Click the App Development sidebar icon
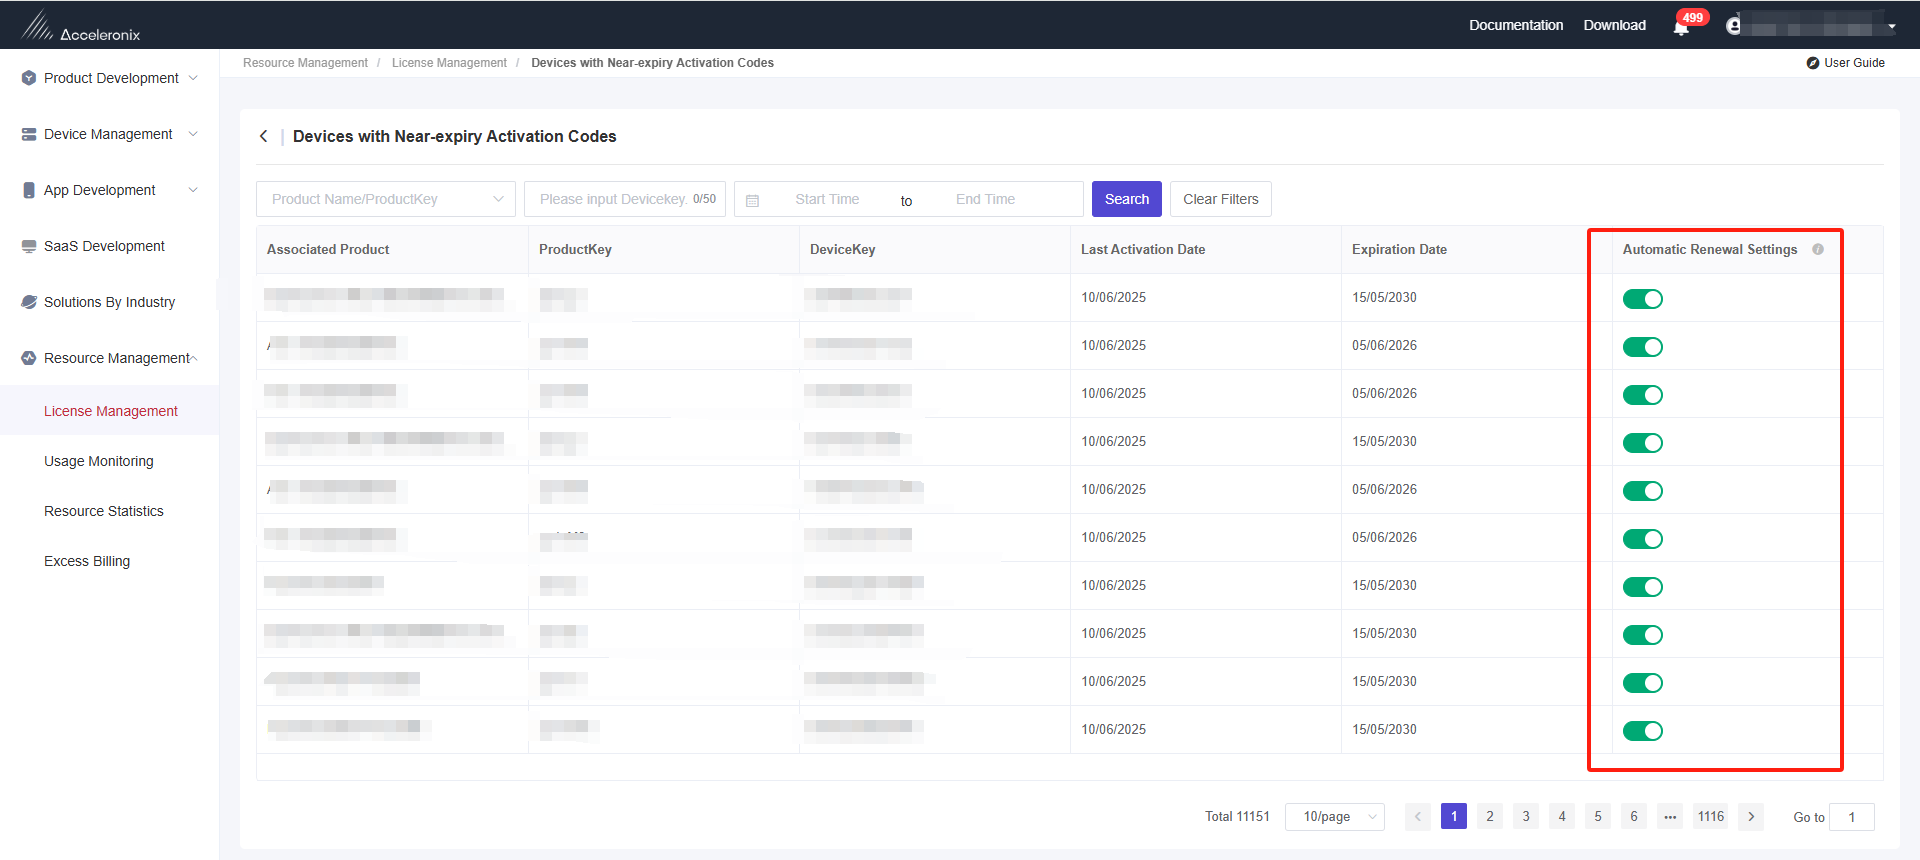This screenshot has height=860, width=1920. point(29,190)
